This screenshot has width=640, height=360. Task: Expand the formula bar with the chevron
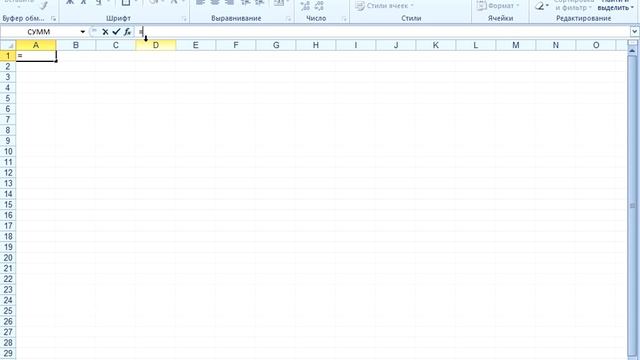click(634, 31)
